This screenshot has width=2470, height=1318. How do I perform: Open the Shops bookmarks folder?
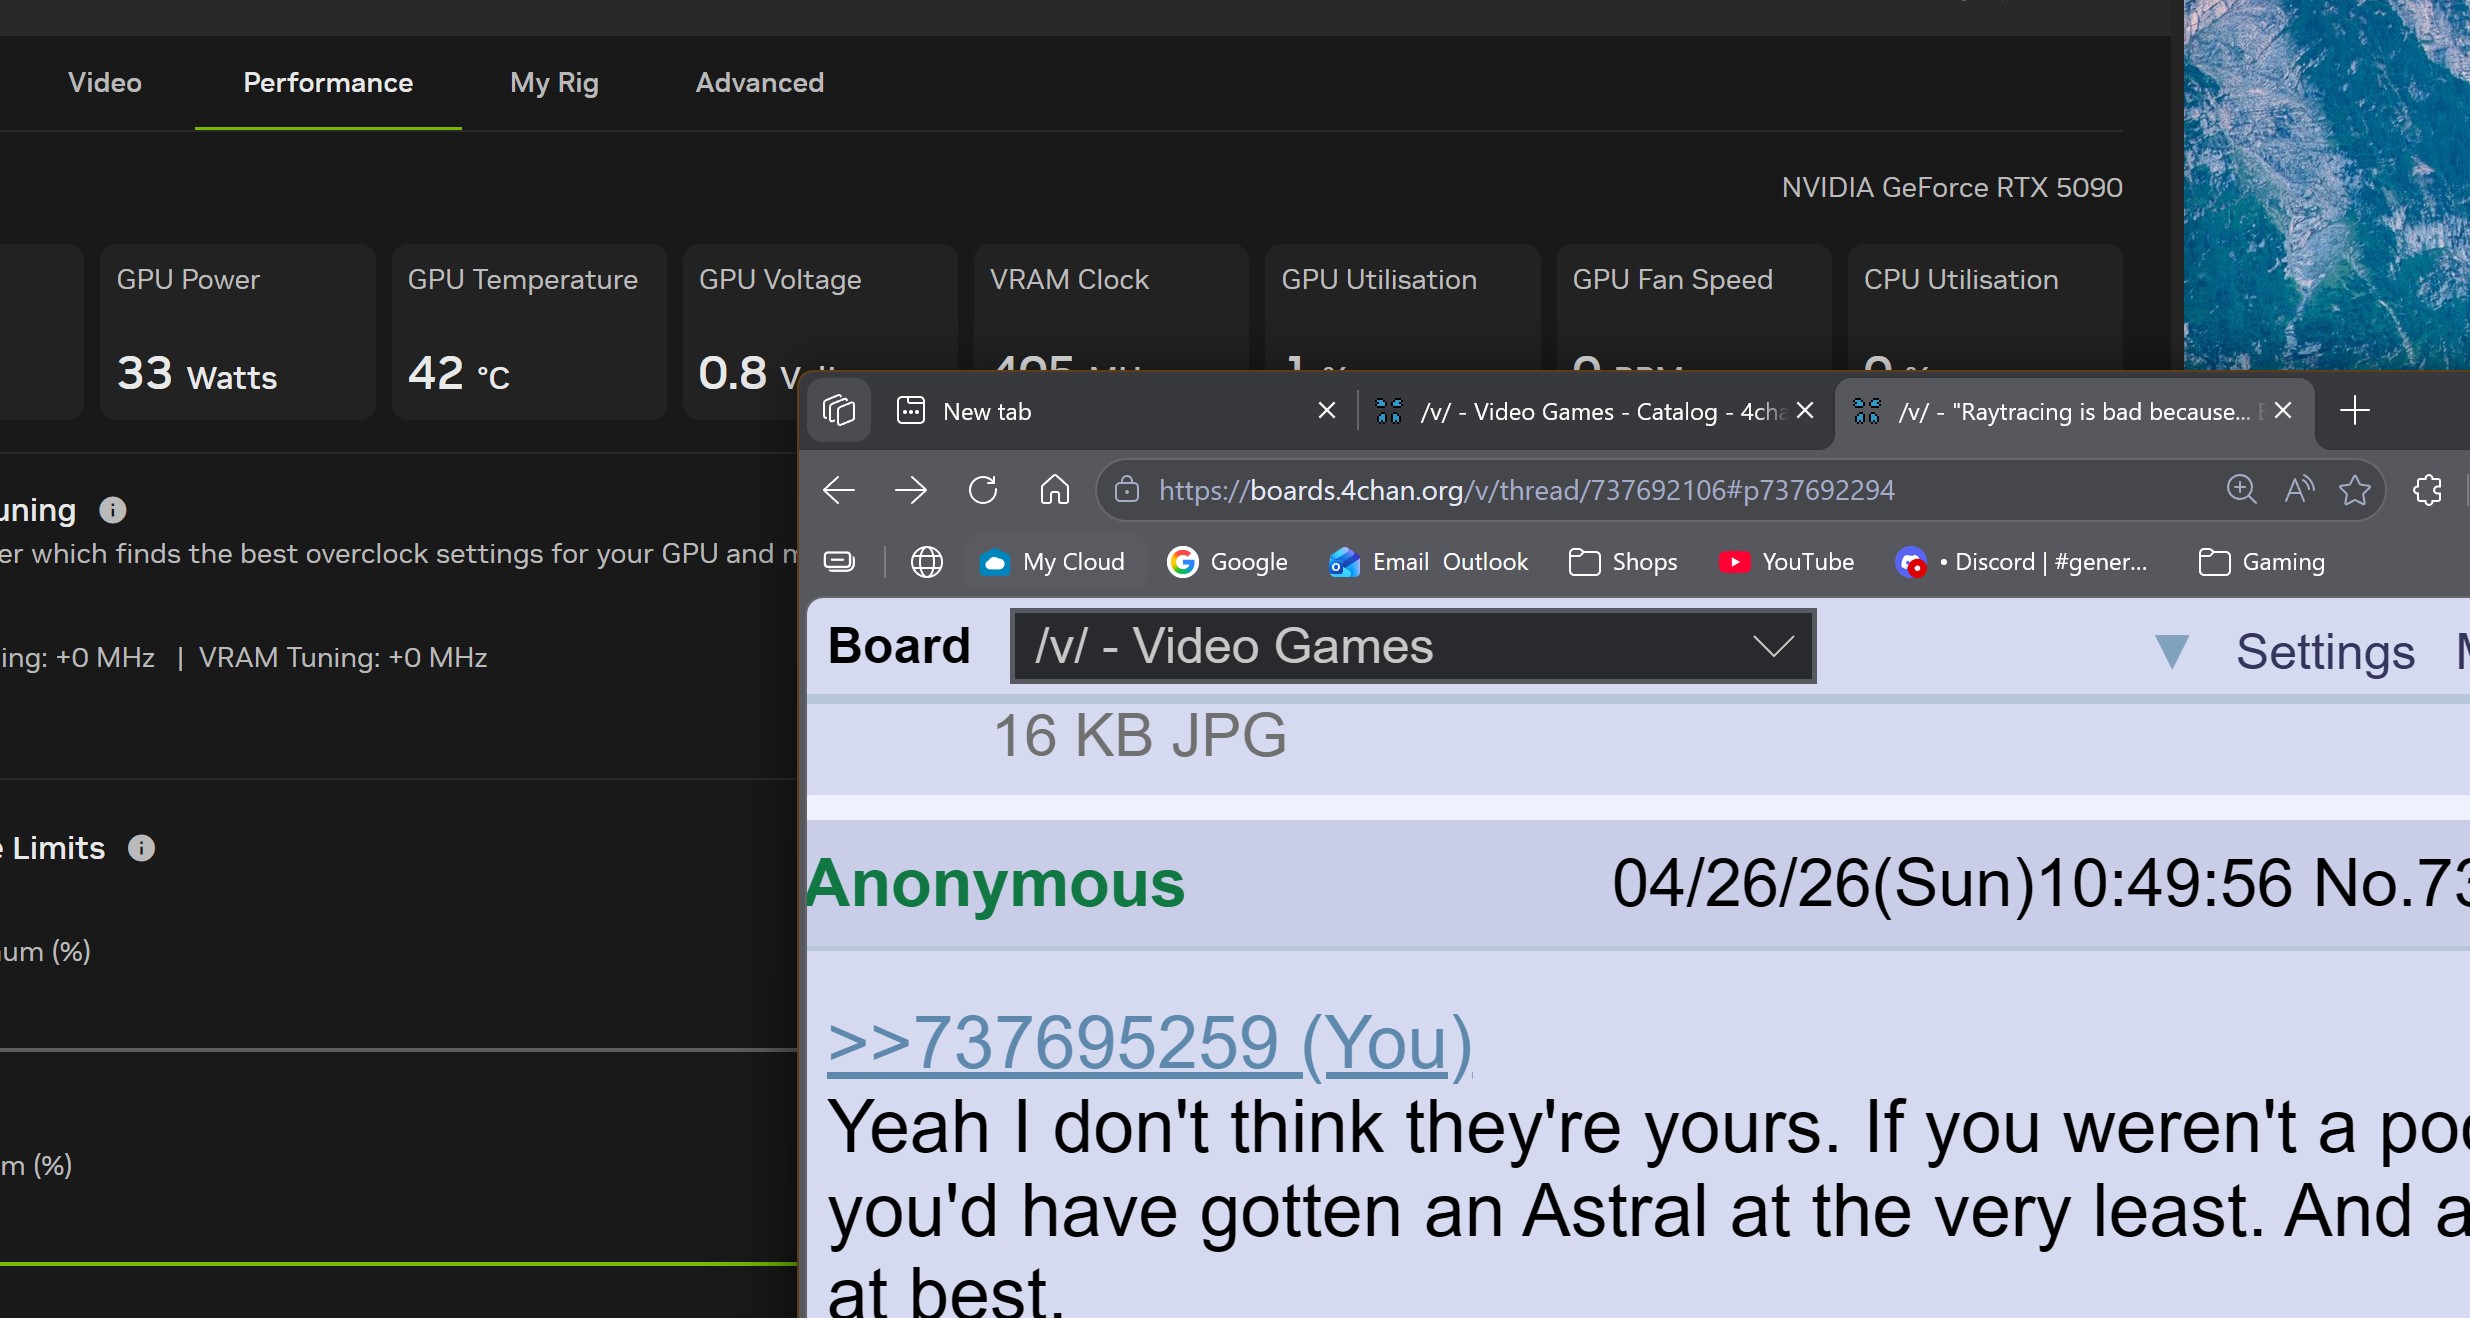point(1623,562)
